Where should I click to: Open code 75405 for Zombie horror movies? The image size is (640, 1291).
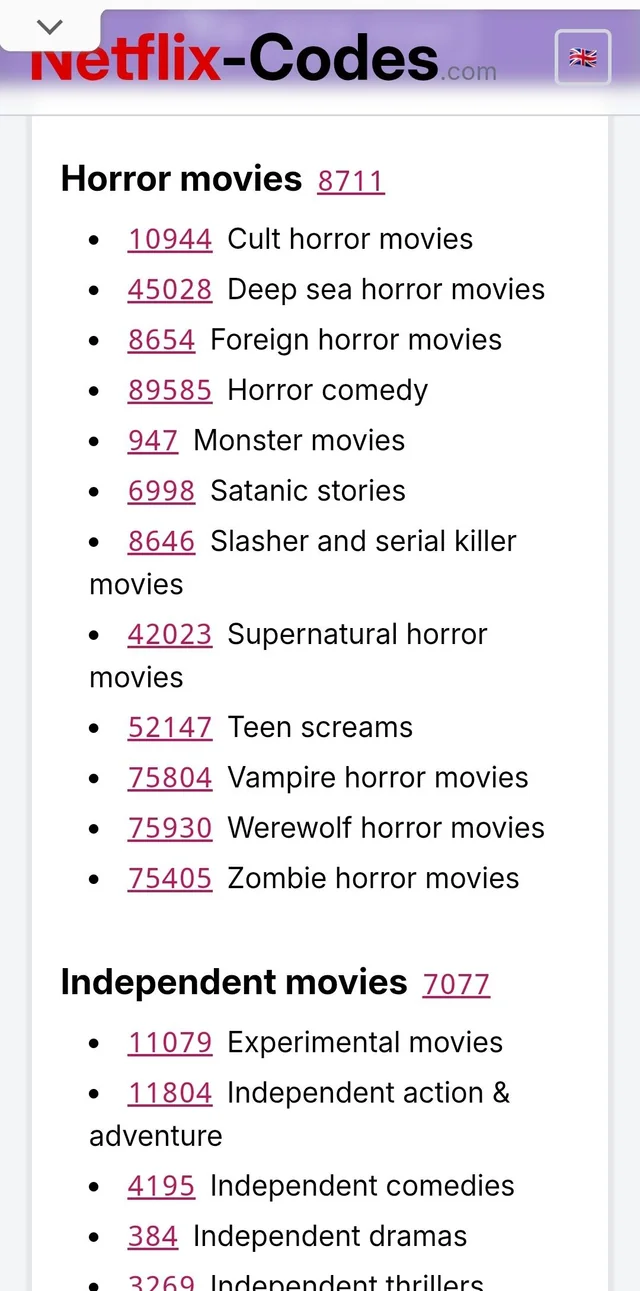point(169,878)
